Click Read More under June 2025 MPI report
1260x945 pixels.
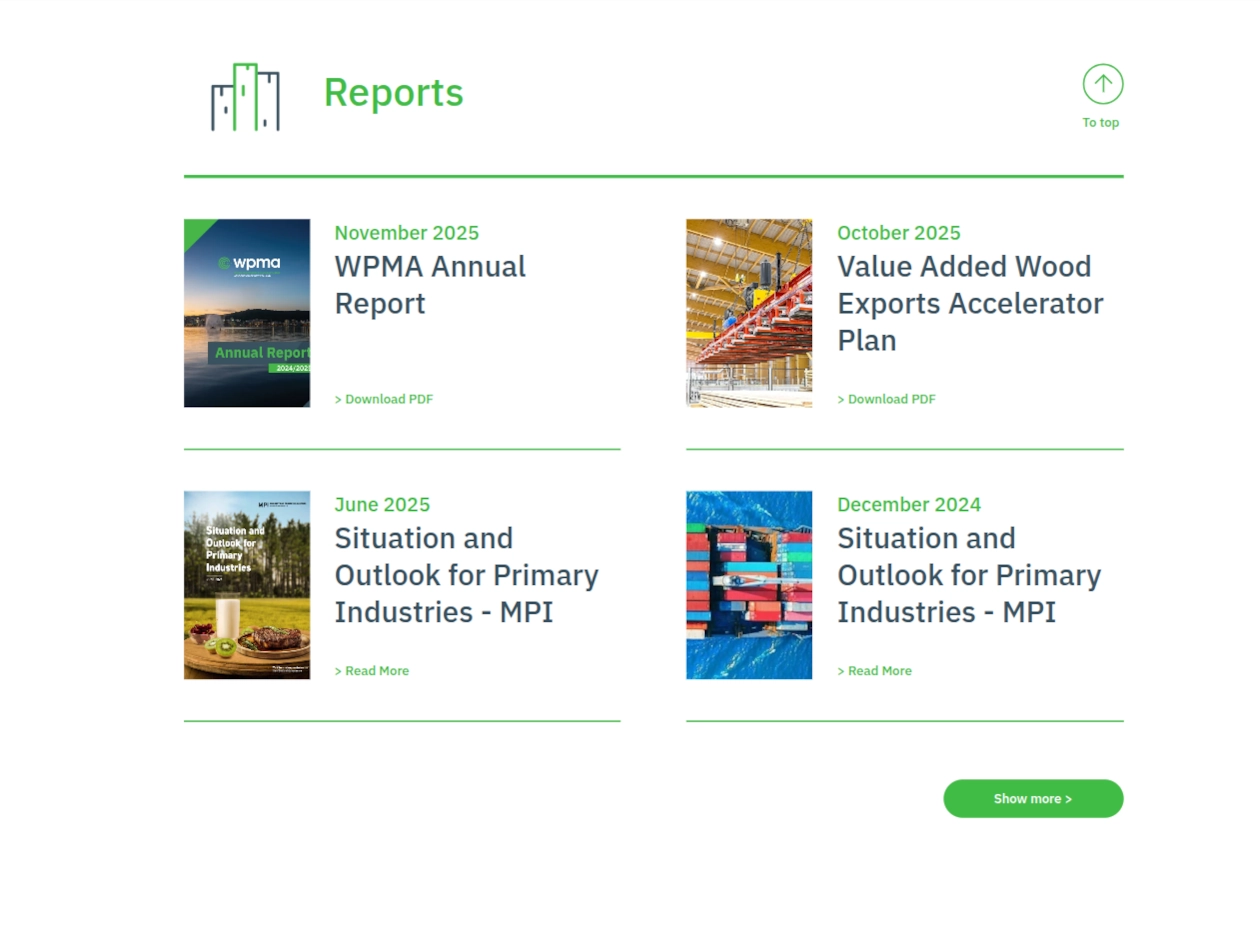pos(372,671)
